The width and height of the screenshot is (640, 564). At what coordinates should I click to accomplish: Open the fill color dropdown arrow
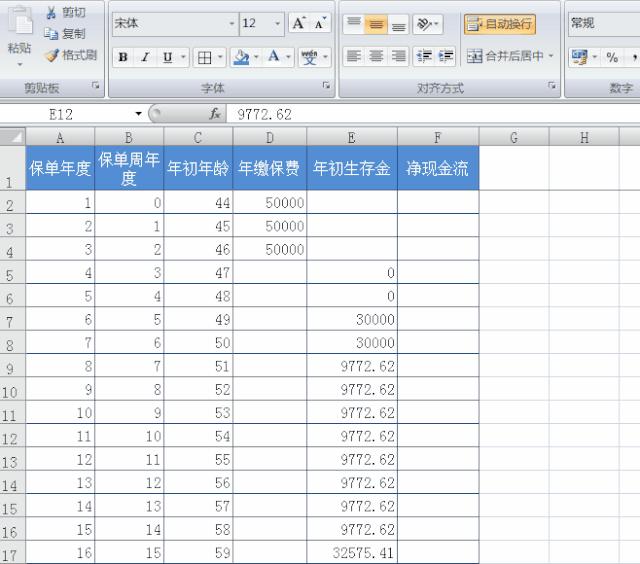click(x=256, y=58)
